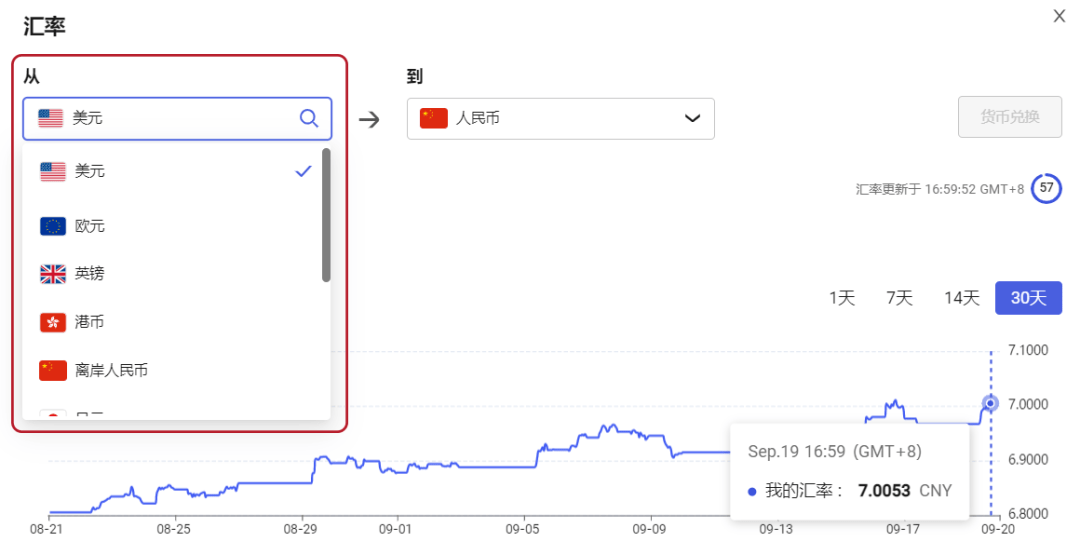Expand 人民币 dropdown chevron arrow

[692, 119]
